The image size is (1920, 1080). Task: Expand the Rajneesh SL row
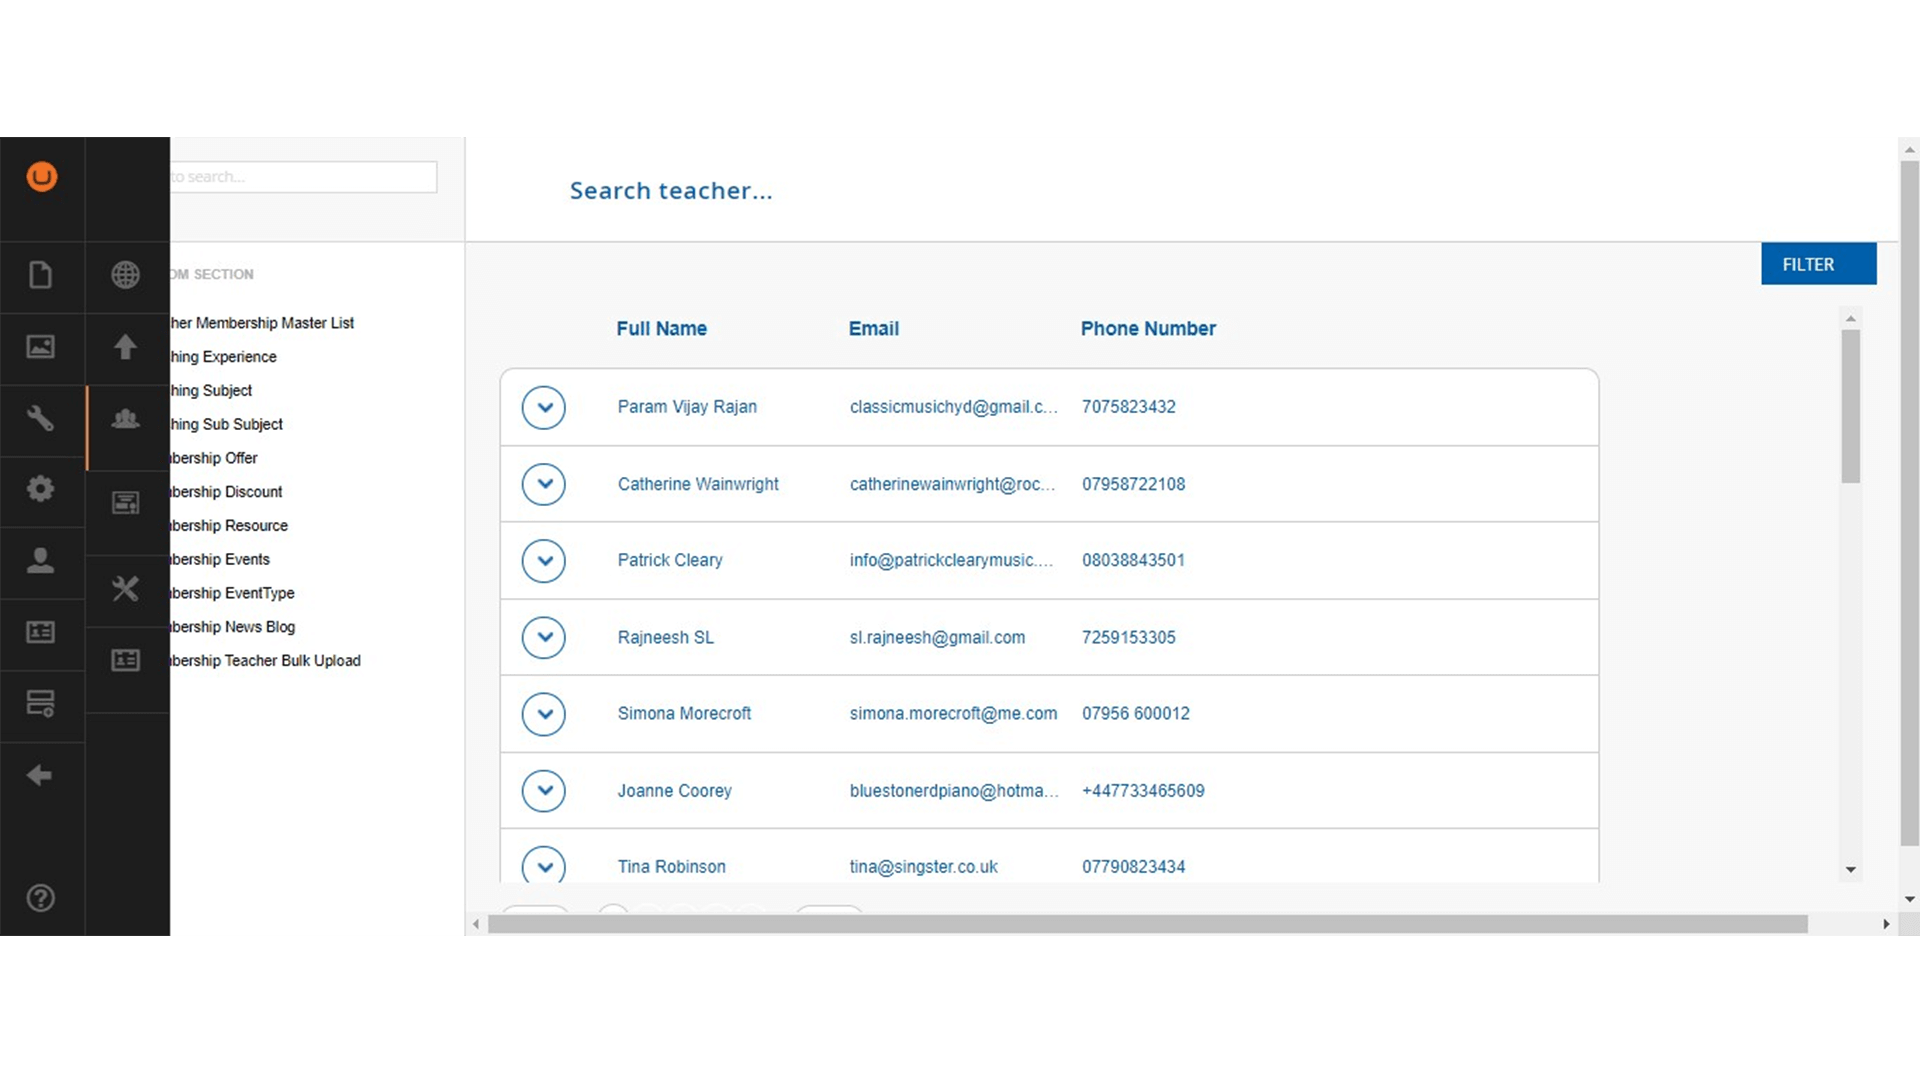[544, 638]
